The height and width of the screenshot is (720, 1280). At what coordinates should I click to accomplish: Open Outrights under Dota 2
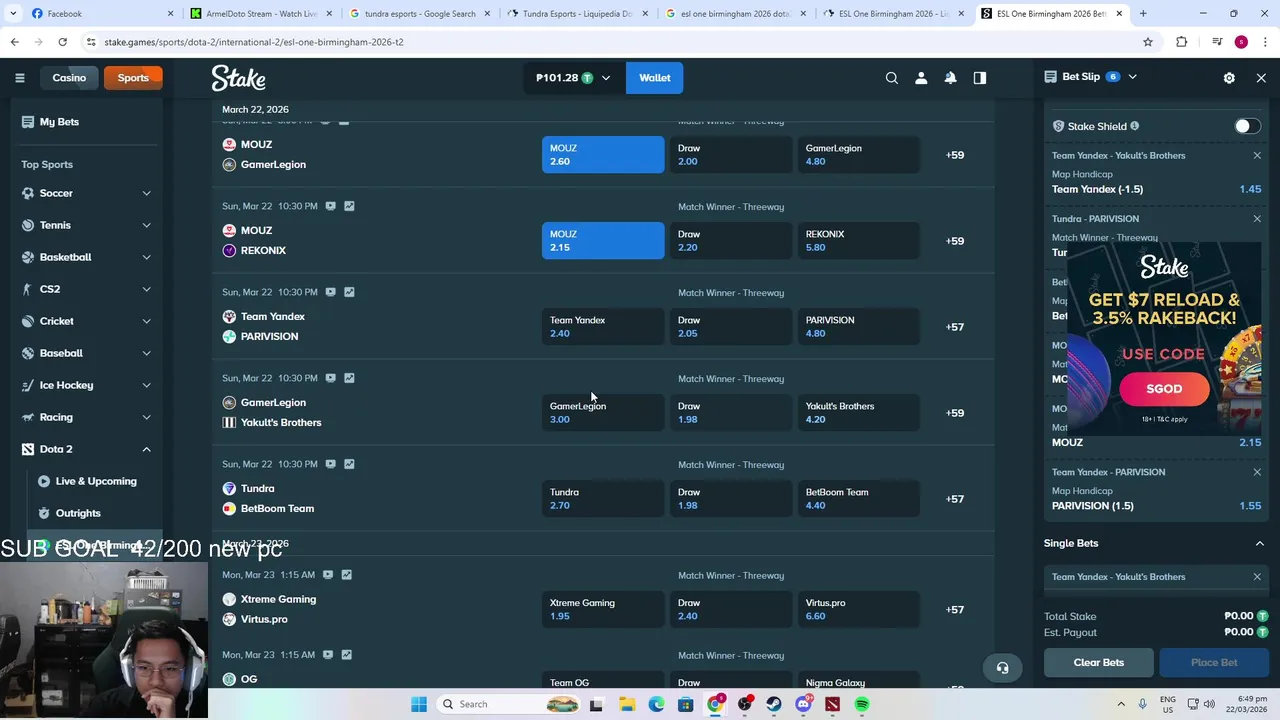pos(78,513)
